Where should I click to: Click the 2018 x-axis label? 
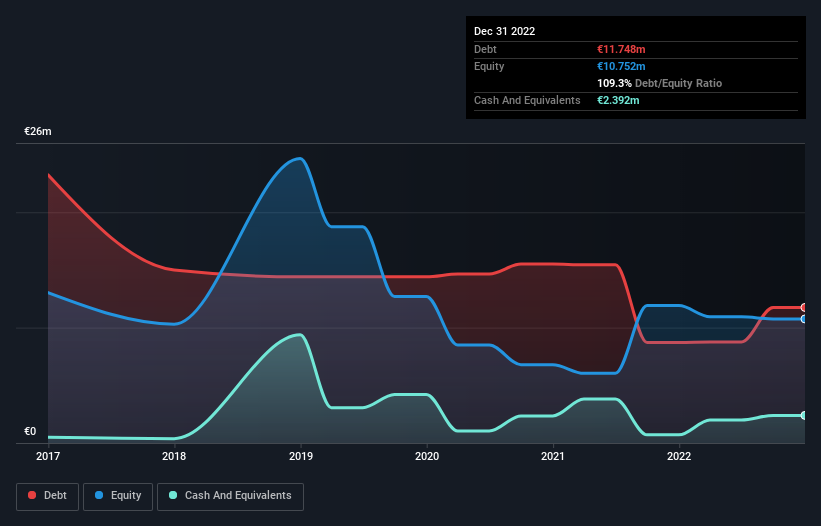[x=174, y=456]
